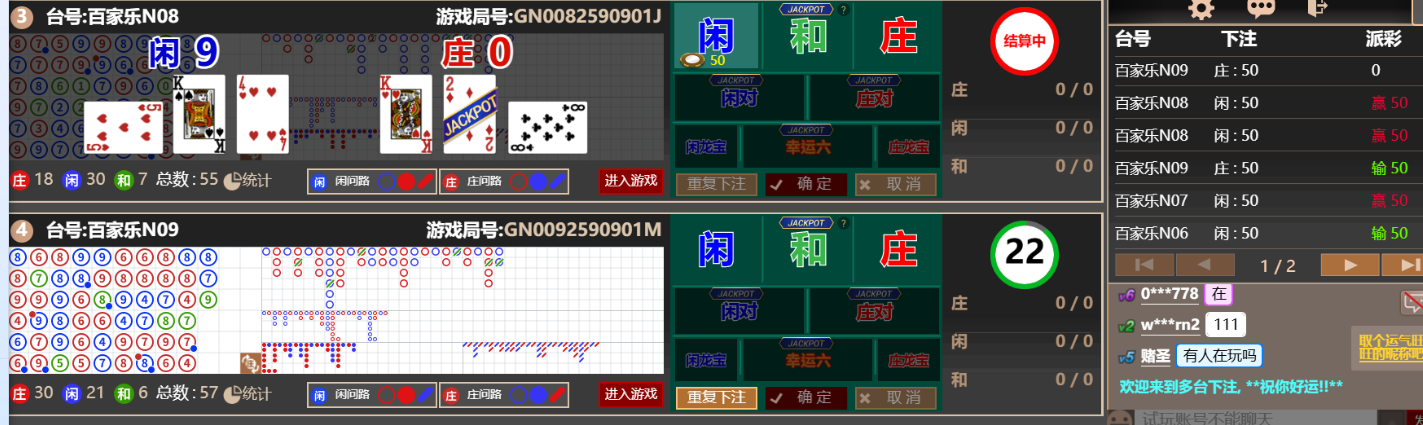1423x425 pixels.
Task: Bet on 庄对 at table N08
Action: 873,98
